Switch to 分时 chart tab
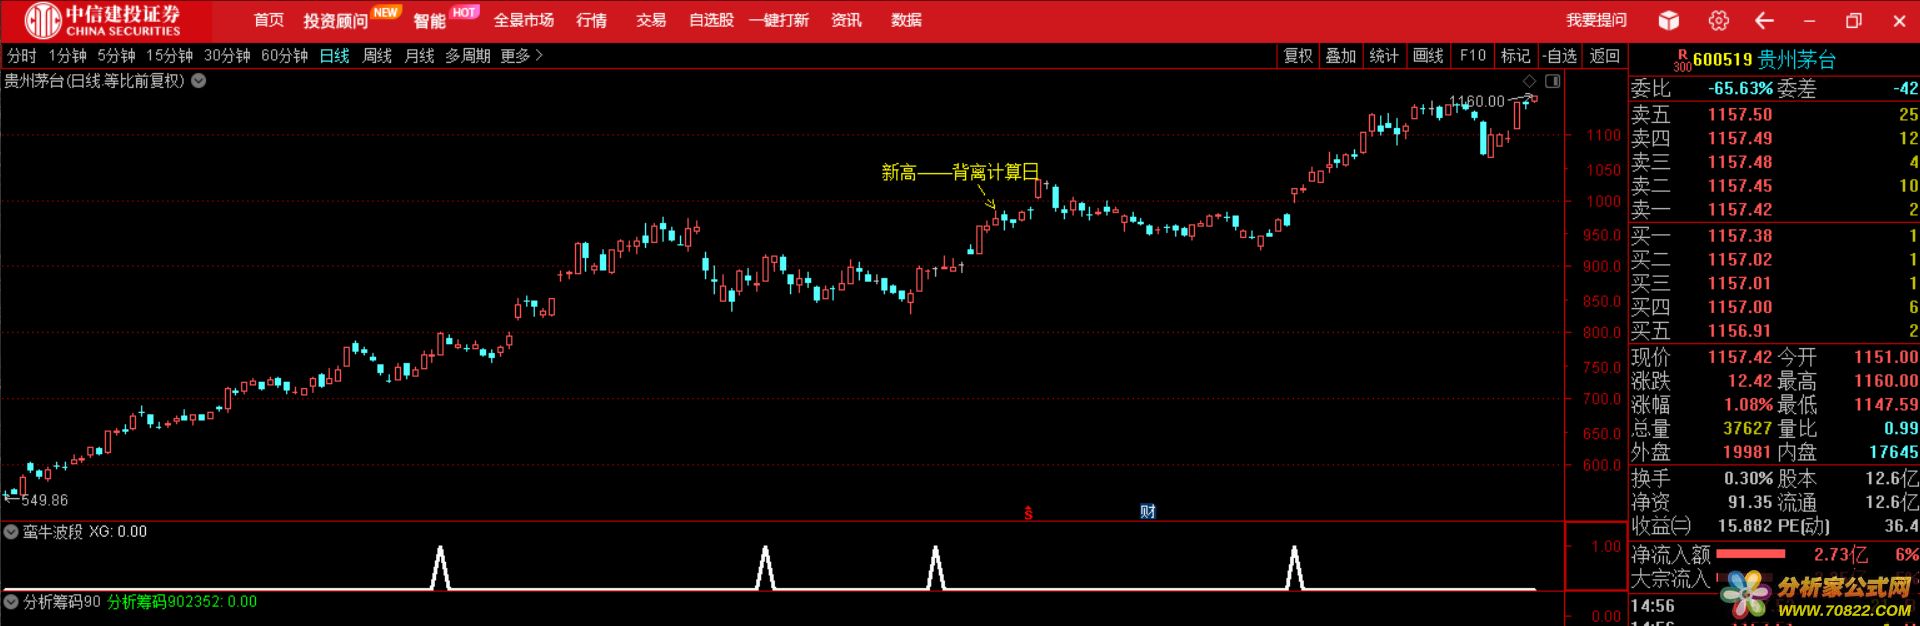This screenshot has height=626, width=1920. pyautogui.click(x=22, y=56)
